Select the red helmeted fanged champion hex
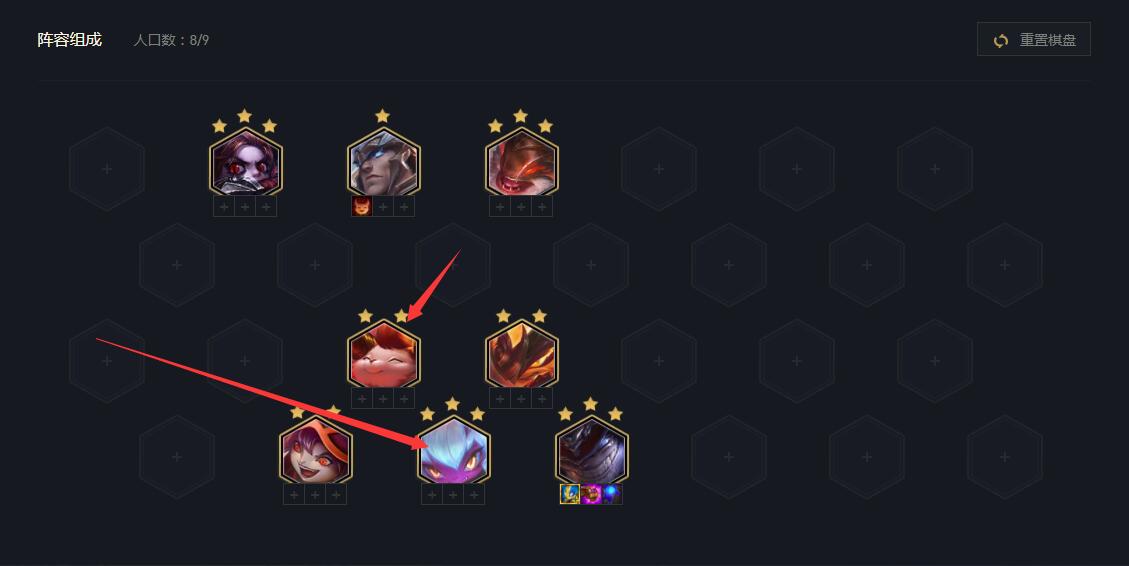This screenshot has height=566, width=1129. (x=522, y=162)
